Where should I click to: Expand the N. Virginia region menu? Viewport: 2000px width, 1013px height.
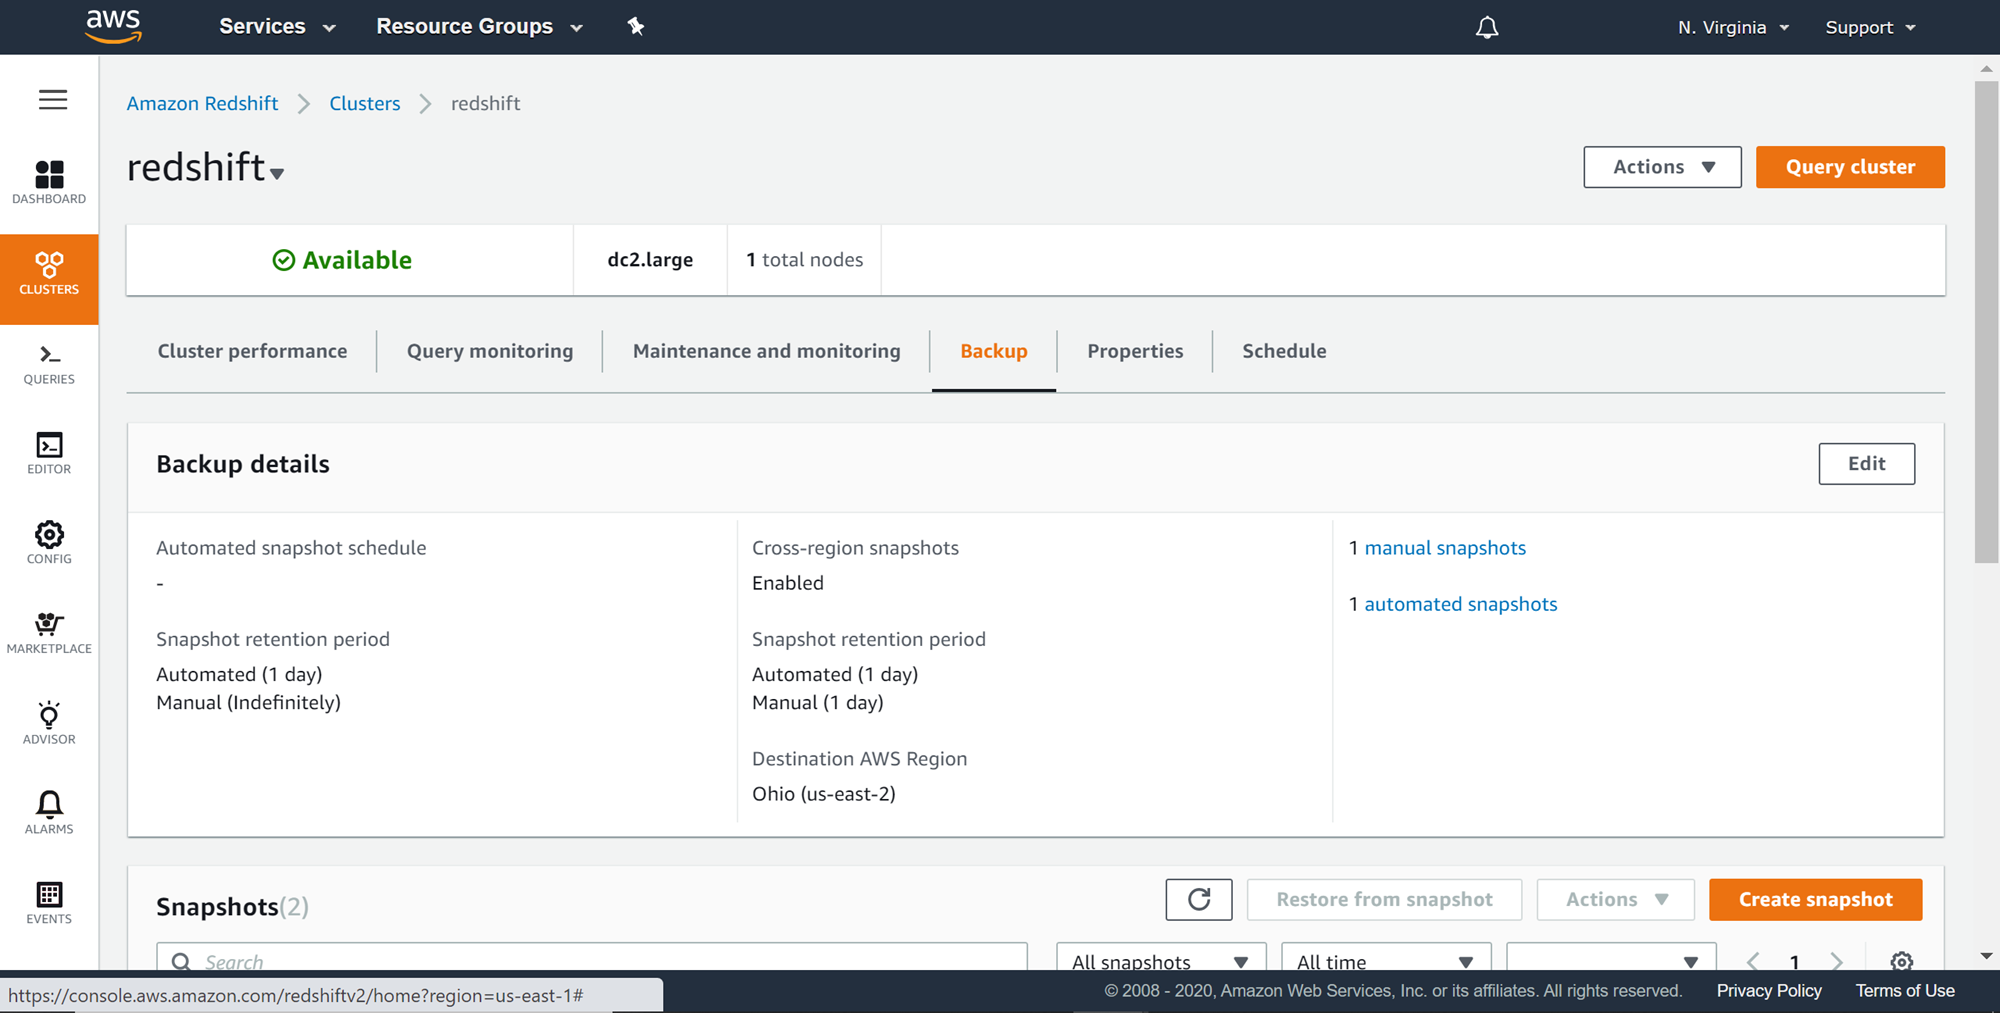coord(1733,27)
